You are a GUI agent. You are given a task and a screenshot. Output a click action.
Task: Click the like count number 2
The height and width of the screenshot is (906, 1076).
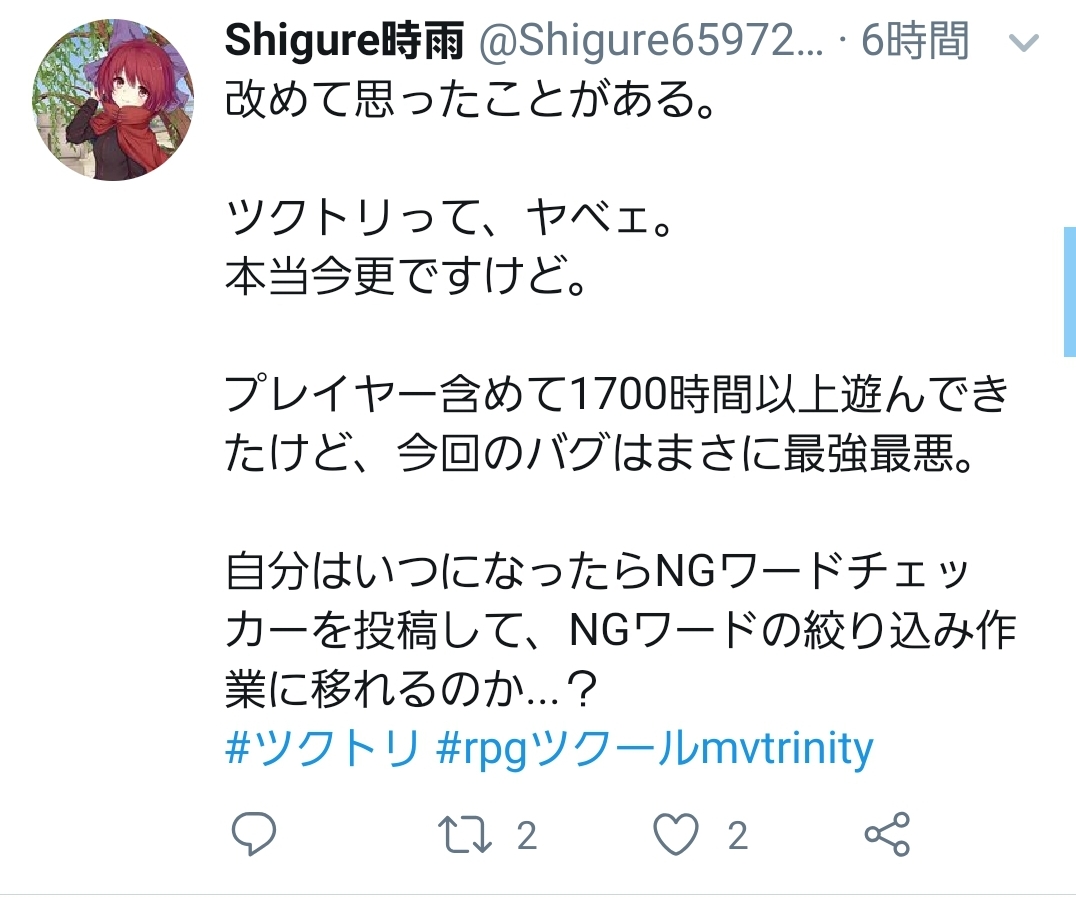tap(738, 835)
